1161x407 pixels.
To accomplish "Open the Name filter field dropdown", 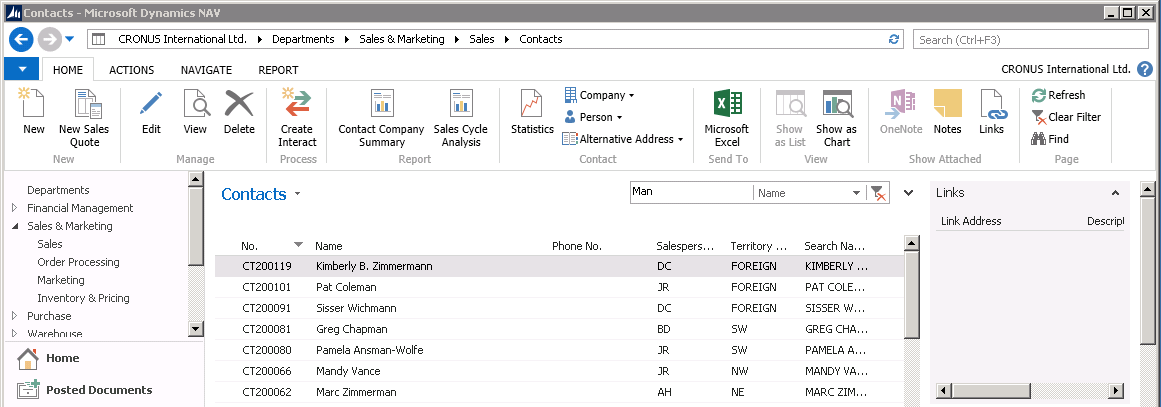I will pyautogui.click(x=856, y=194).
